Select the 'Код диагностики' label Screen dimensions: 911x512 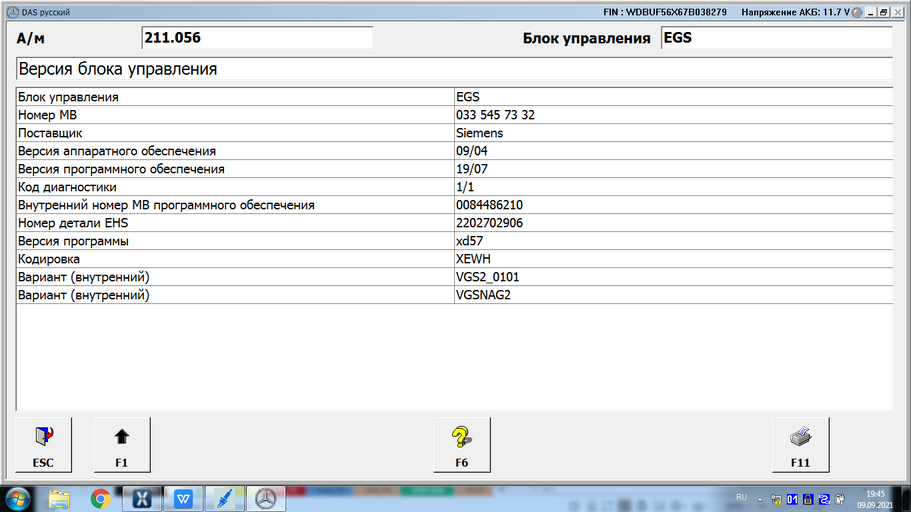67,187
